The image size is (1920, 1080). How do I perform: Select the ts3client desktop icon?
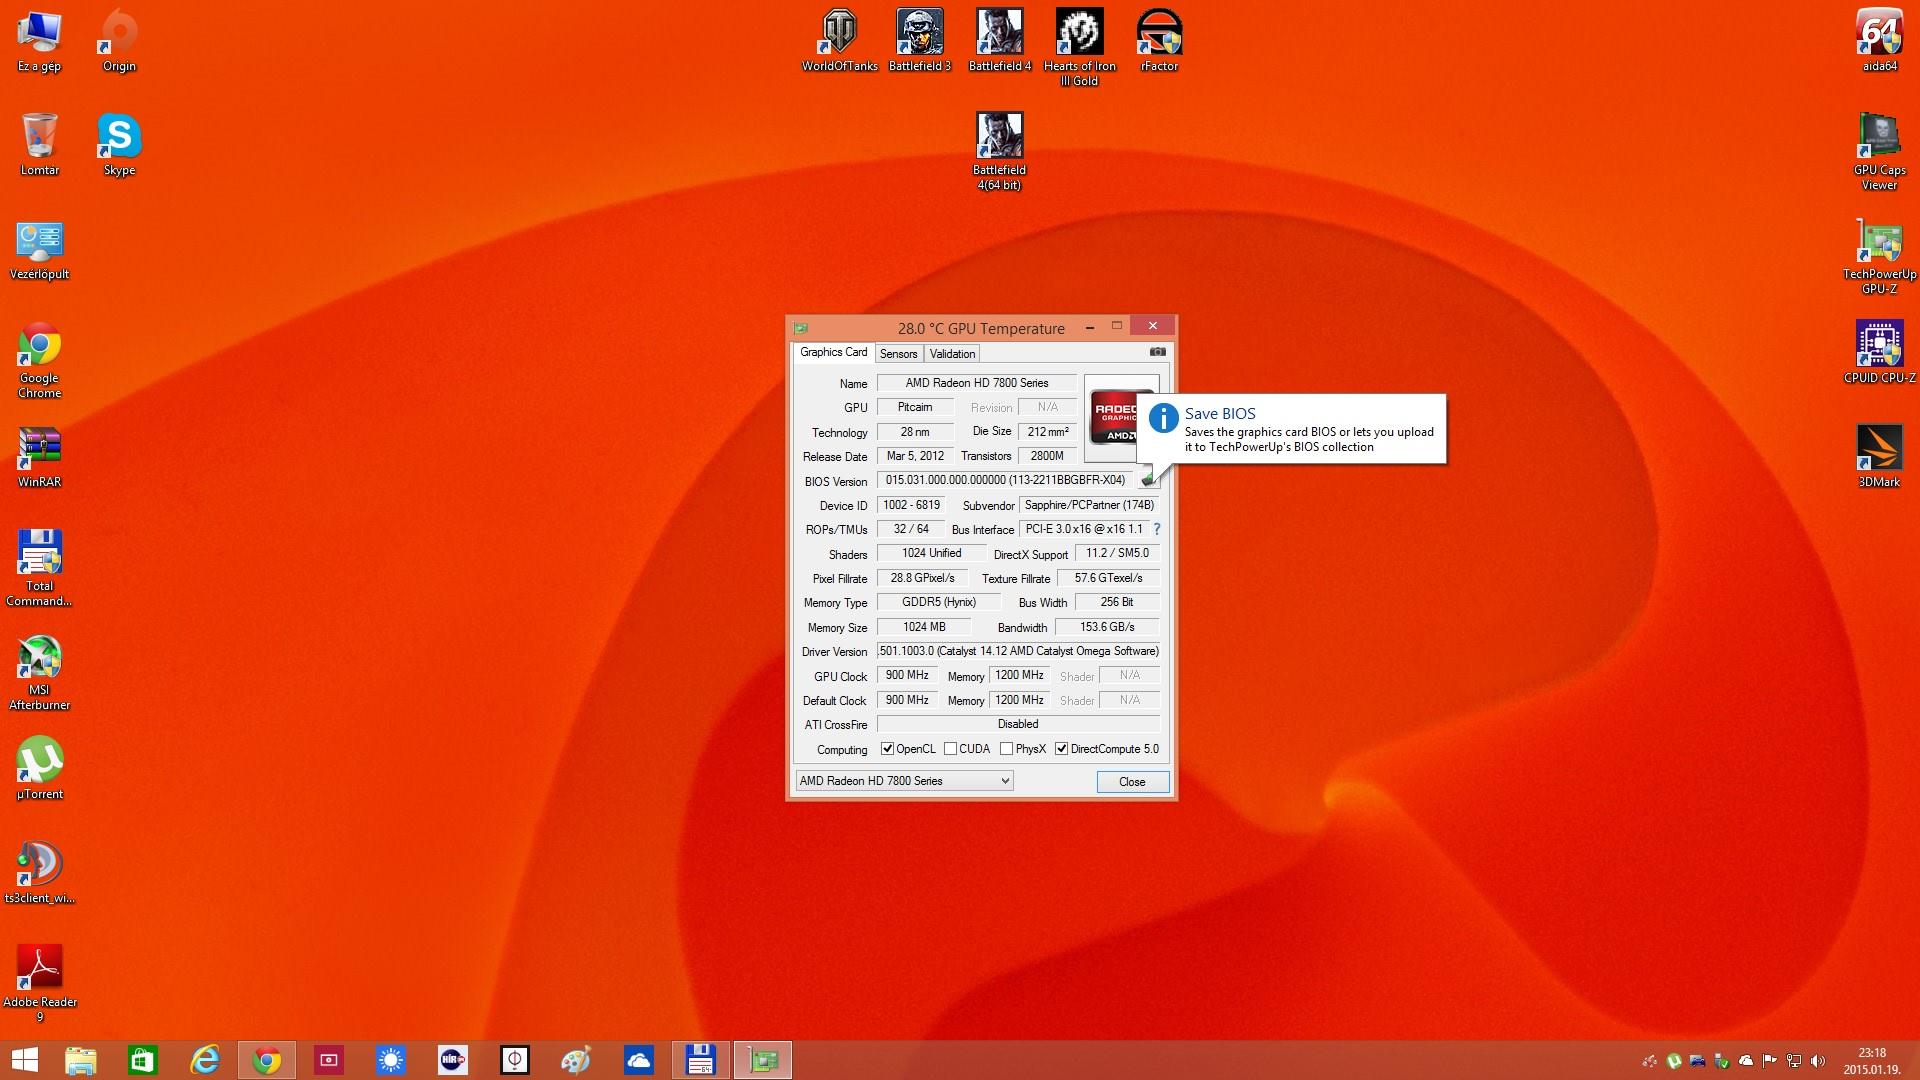[x=39, y=872]
